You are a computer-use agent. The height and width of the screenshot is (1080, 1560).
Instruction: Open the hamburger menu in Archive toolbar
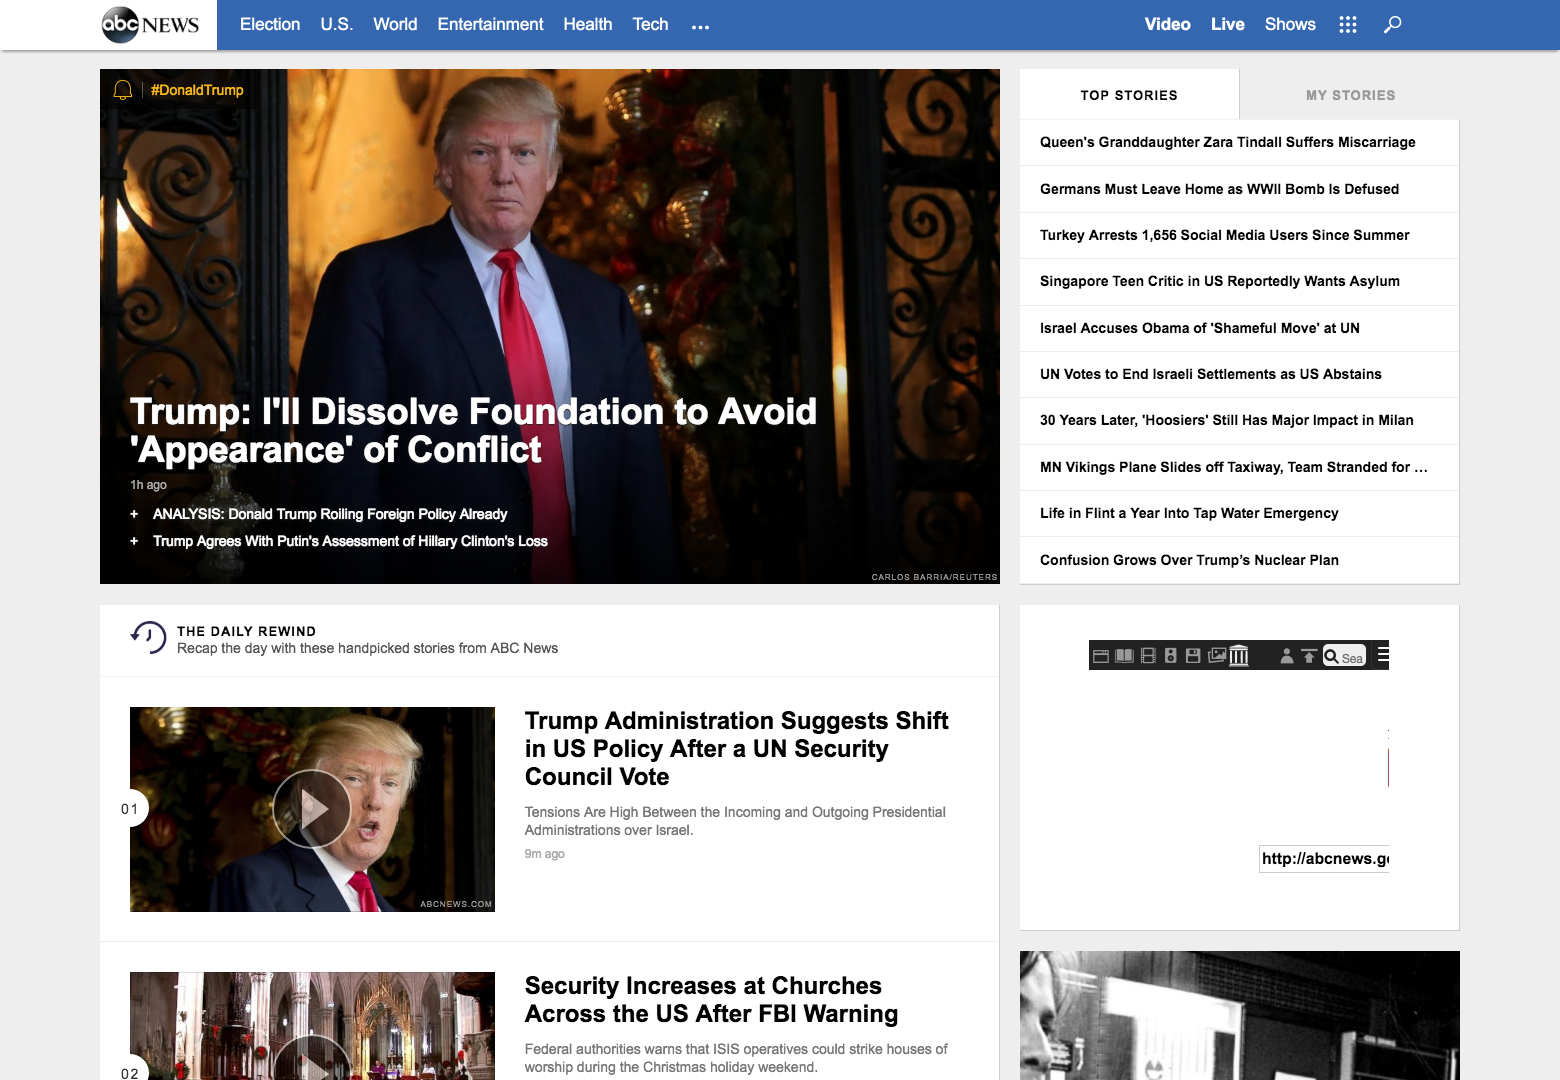point(1383,655)
